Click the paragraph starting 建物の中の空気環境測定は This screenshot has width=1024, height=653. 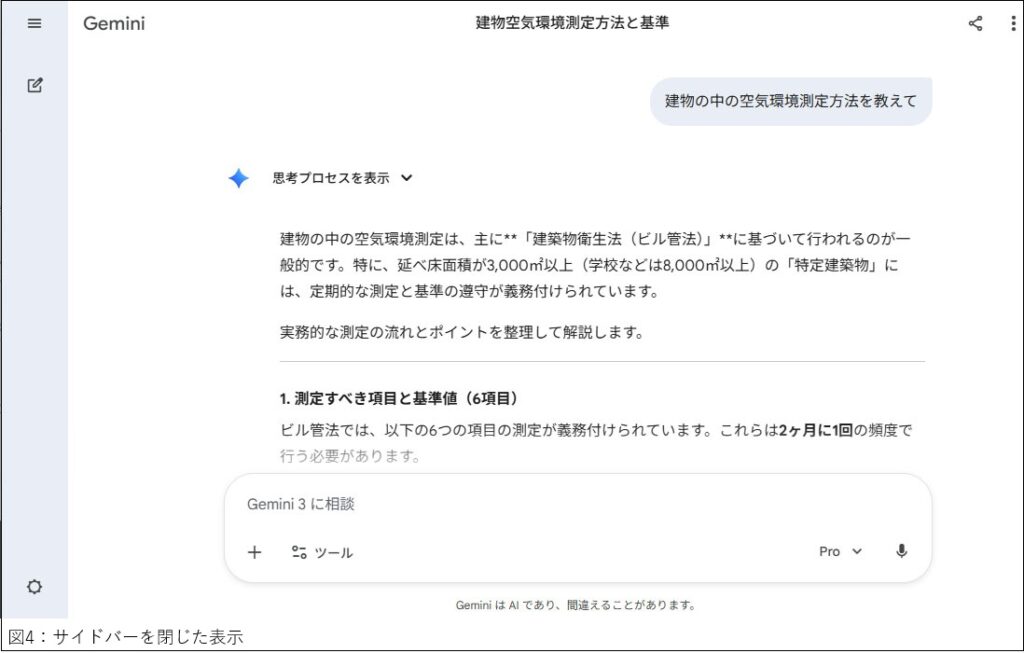pyautogui.click(x=595, y=266)
